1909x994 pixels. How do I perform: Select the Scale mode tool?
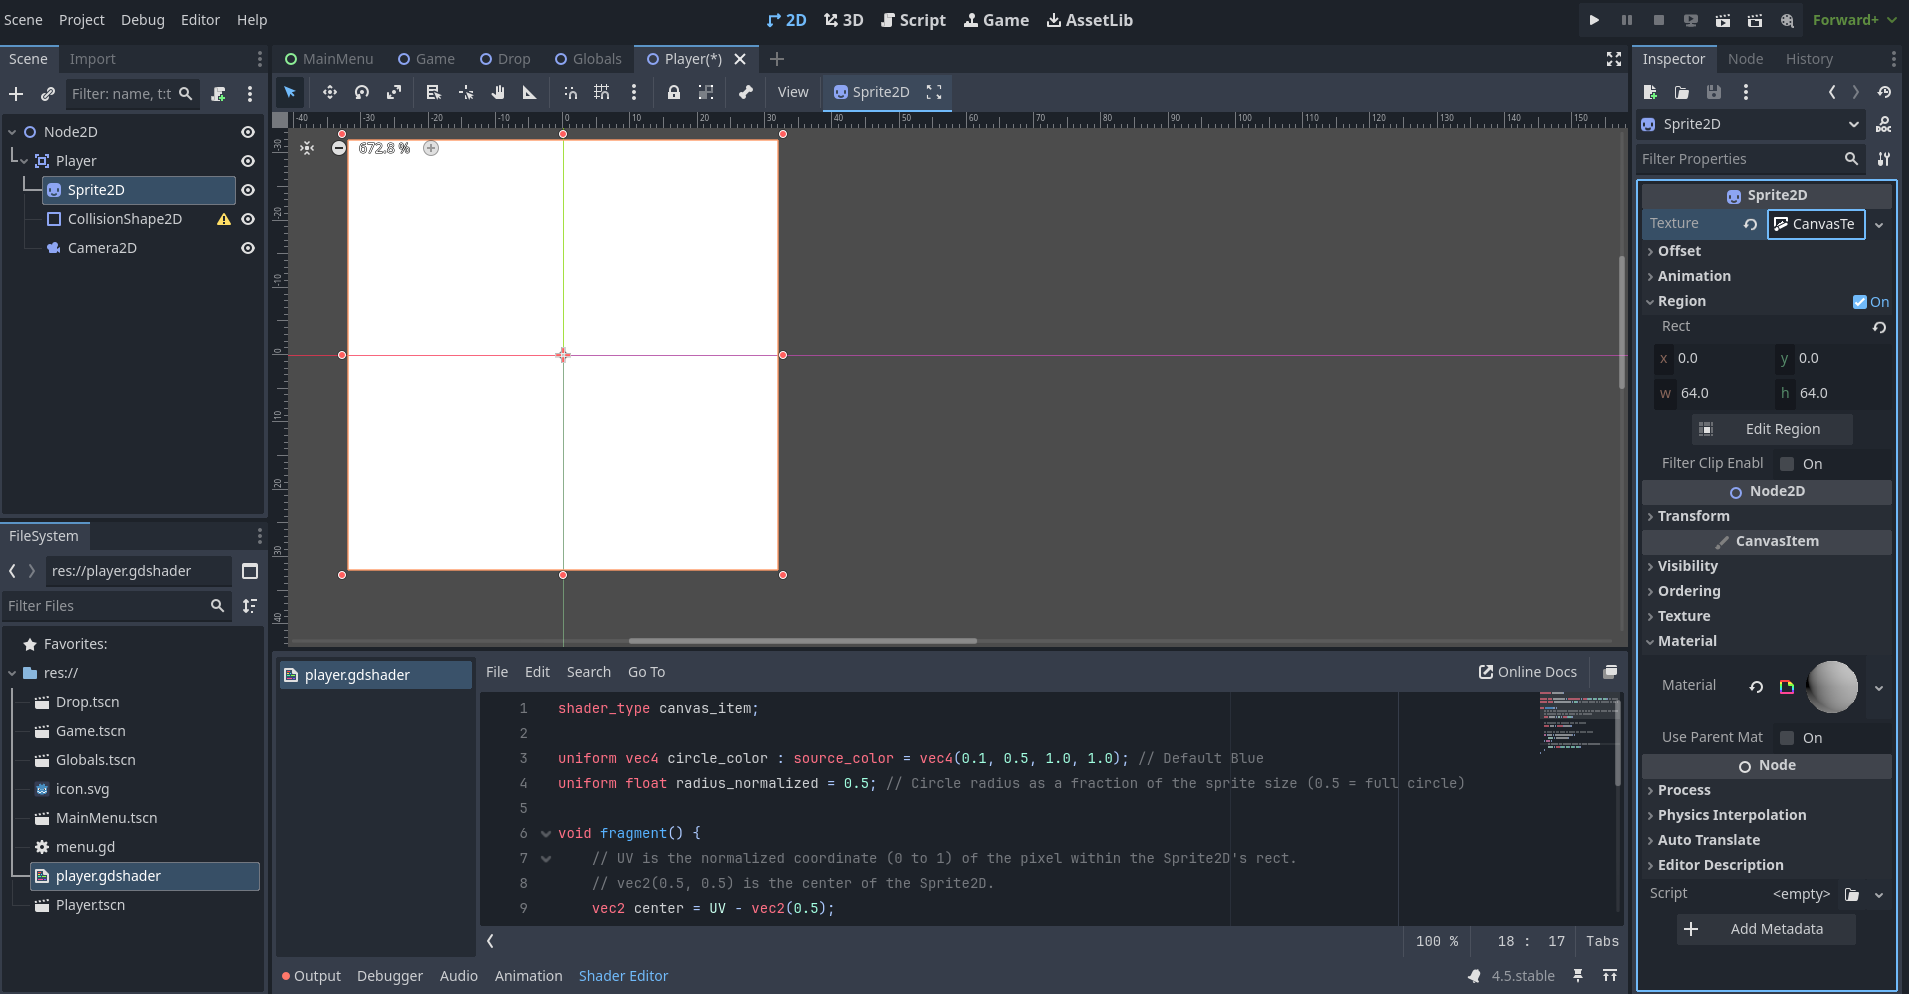tap(394, 92)
